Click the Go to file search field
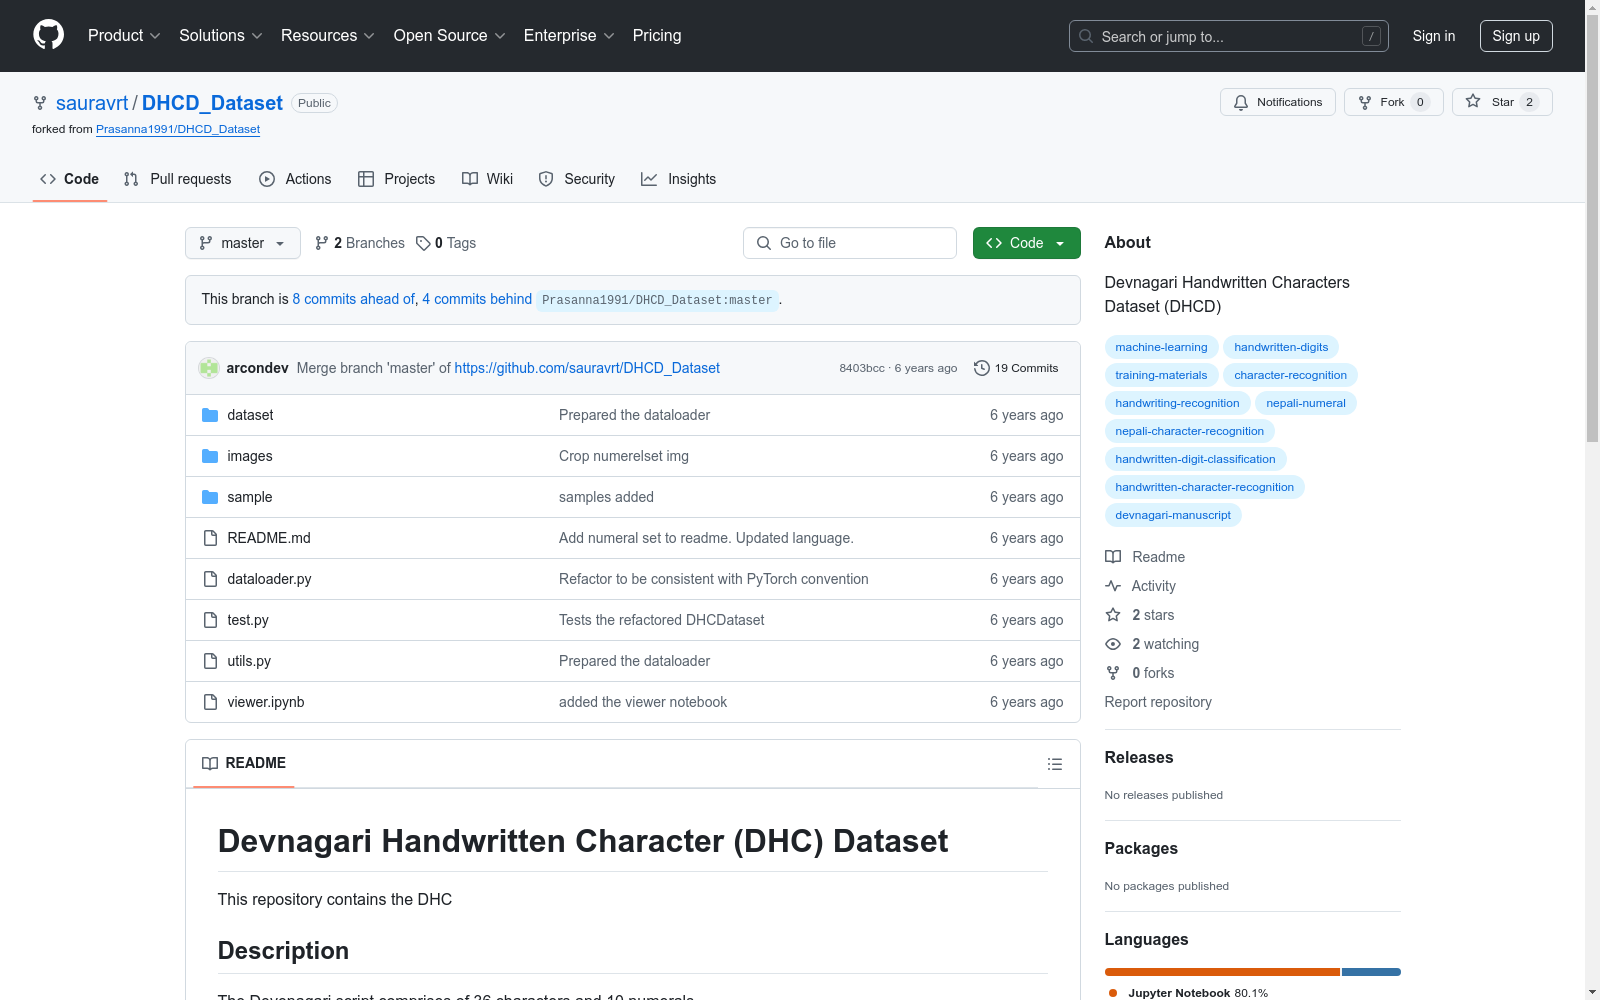Screen dimensions: 1600x1000 tap(850, 243)
